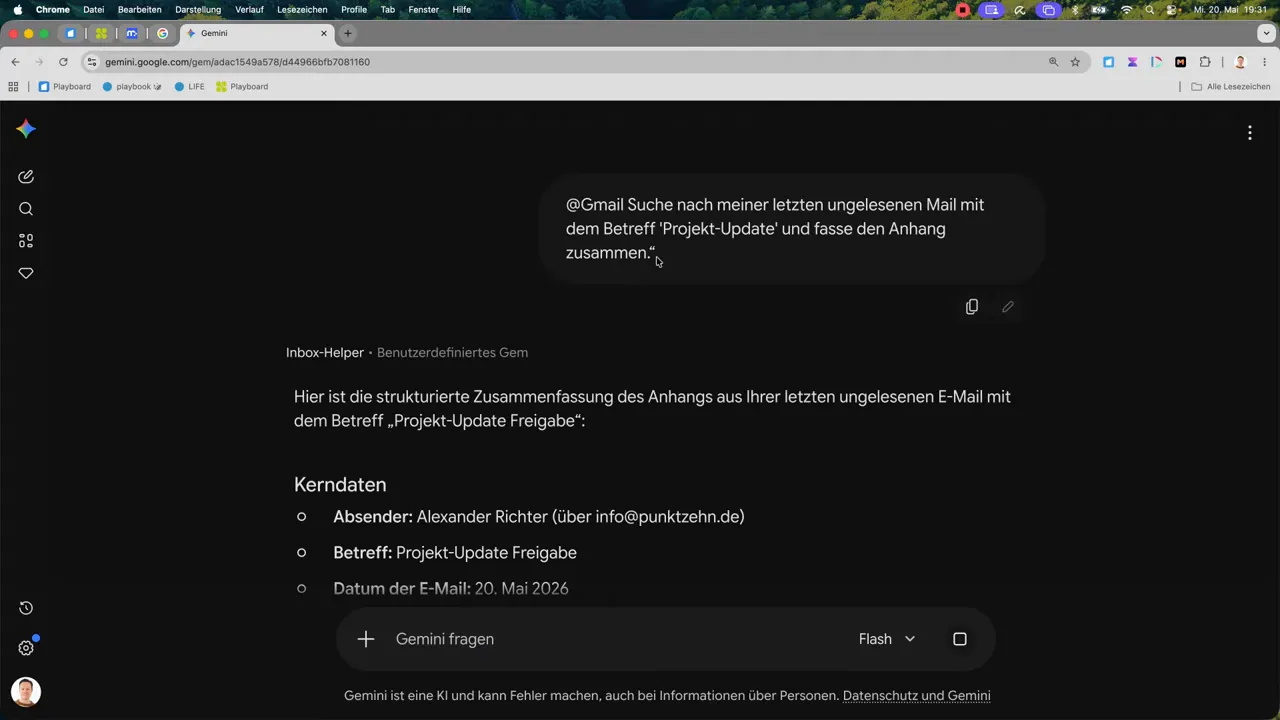Open the three-dot conversation options menu
The height and width of the screenshot is (720, 1280).
[x=1249, y=133]
